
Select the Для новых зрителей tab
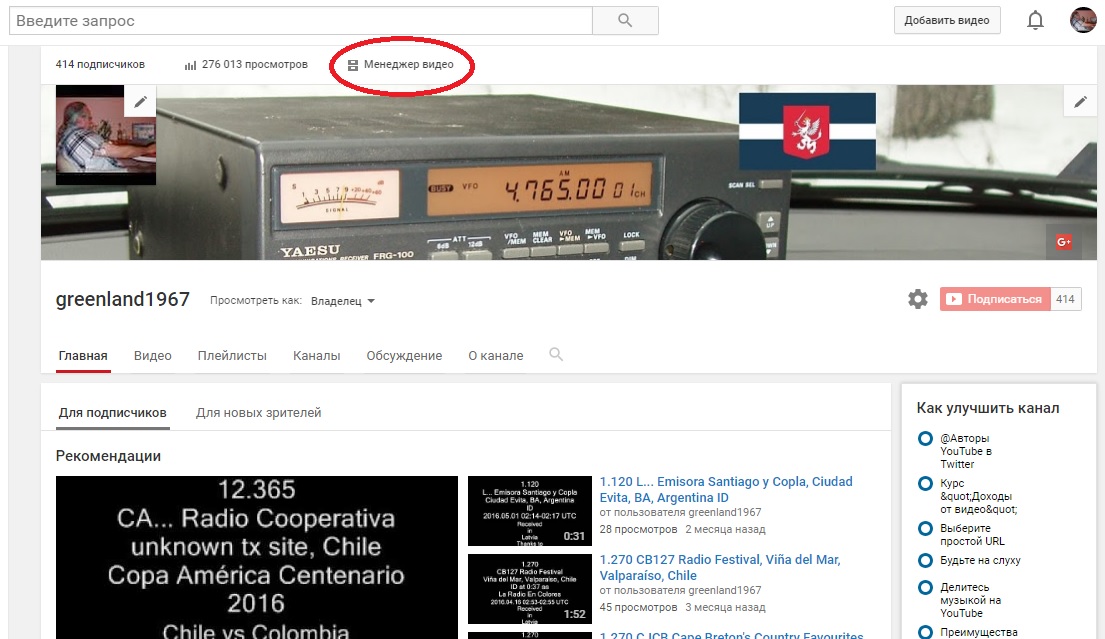pos(259,413)
